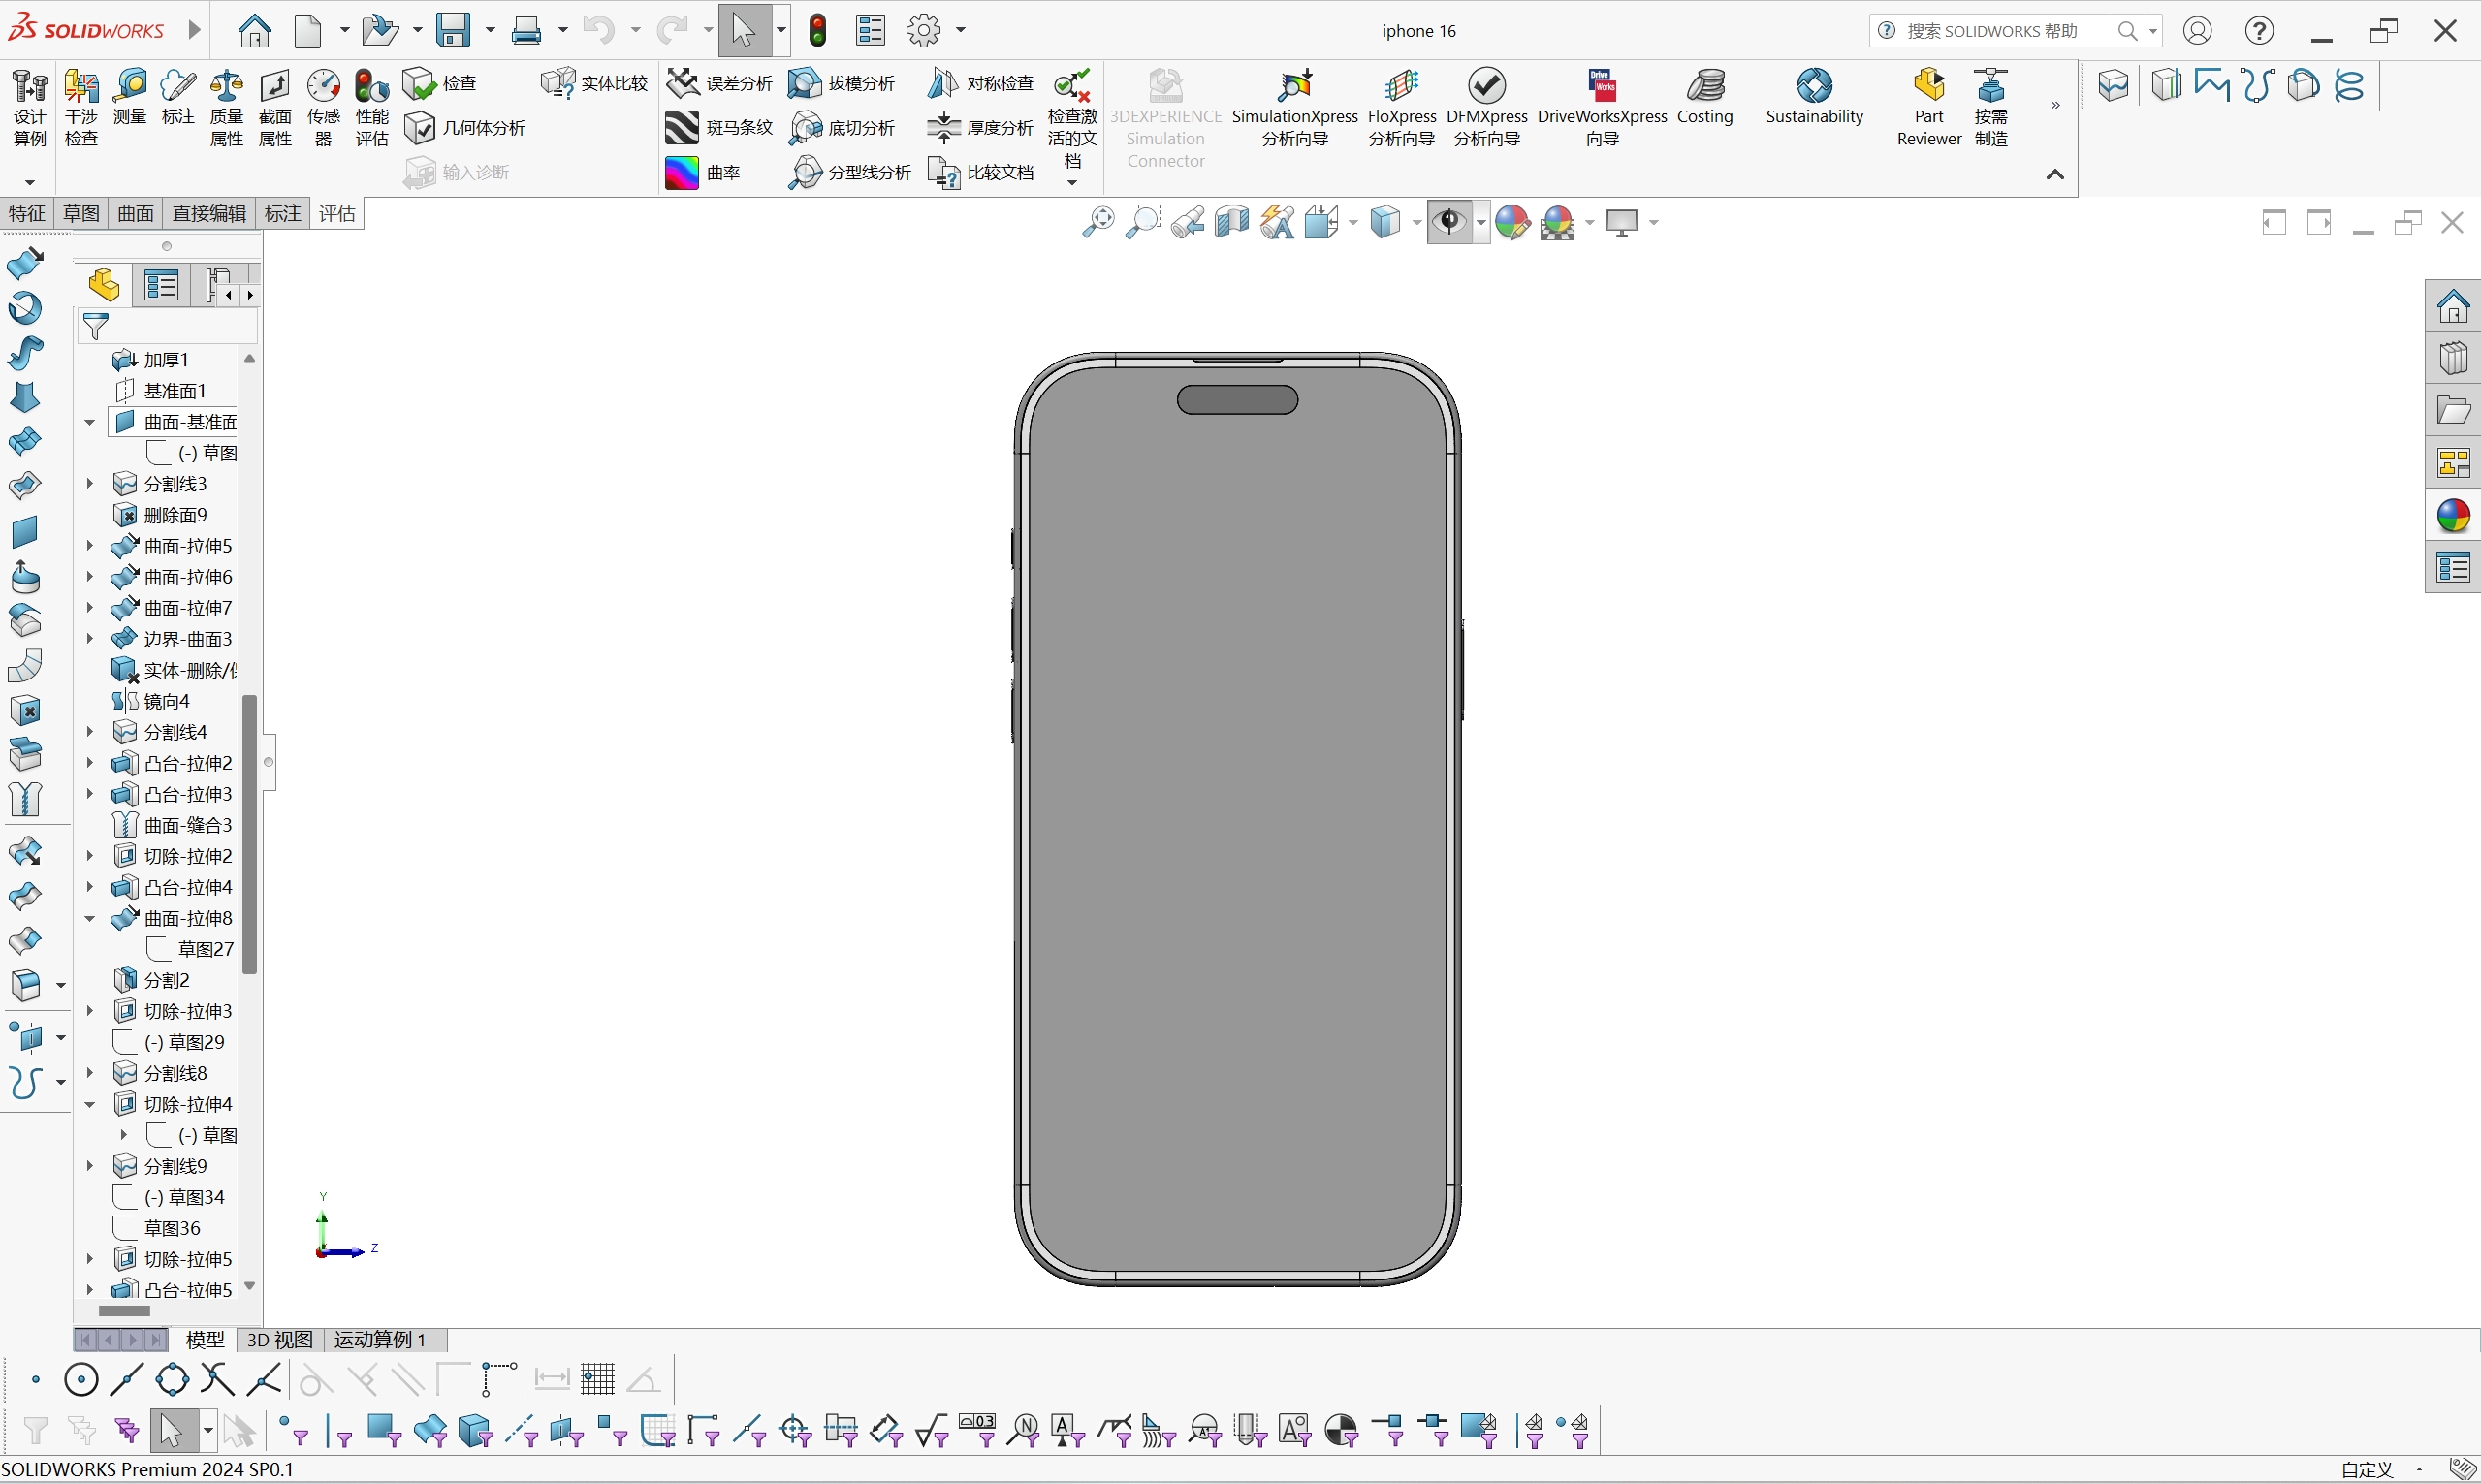Image resolution: width=2481 pixels, height=1484 pixels.
Task: Open the 曲面 ribbon tab
Action: click(135, 213)
